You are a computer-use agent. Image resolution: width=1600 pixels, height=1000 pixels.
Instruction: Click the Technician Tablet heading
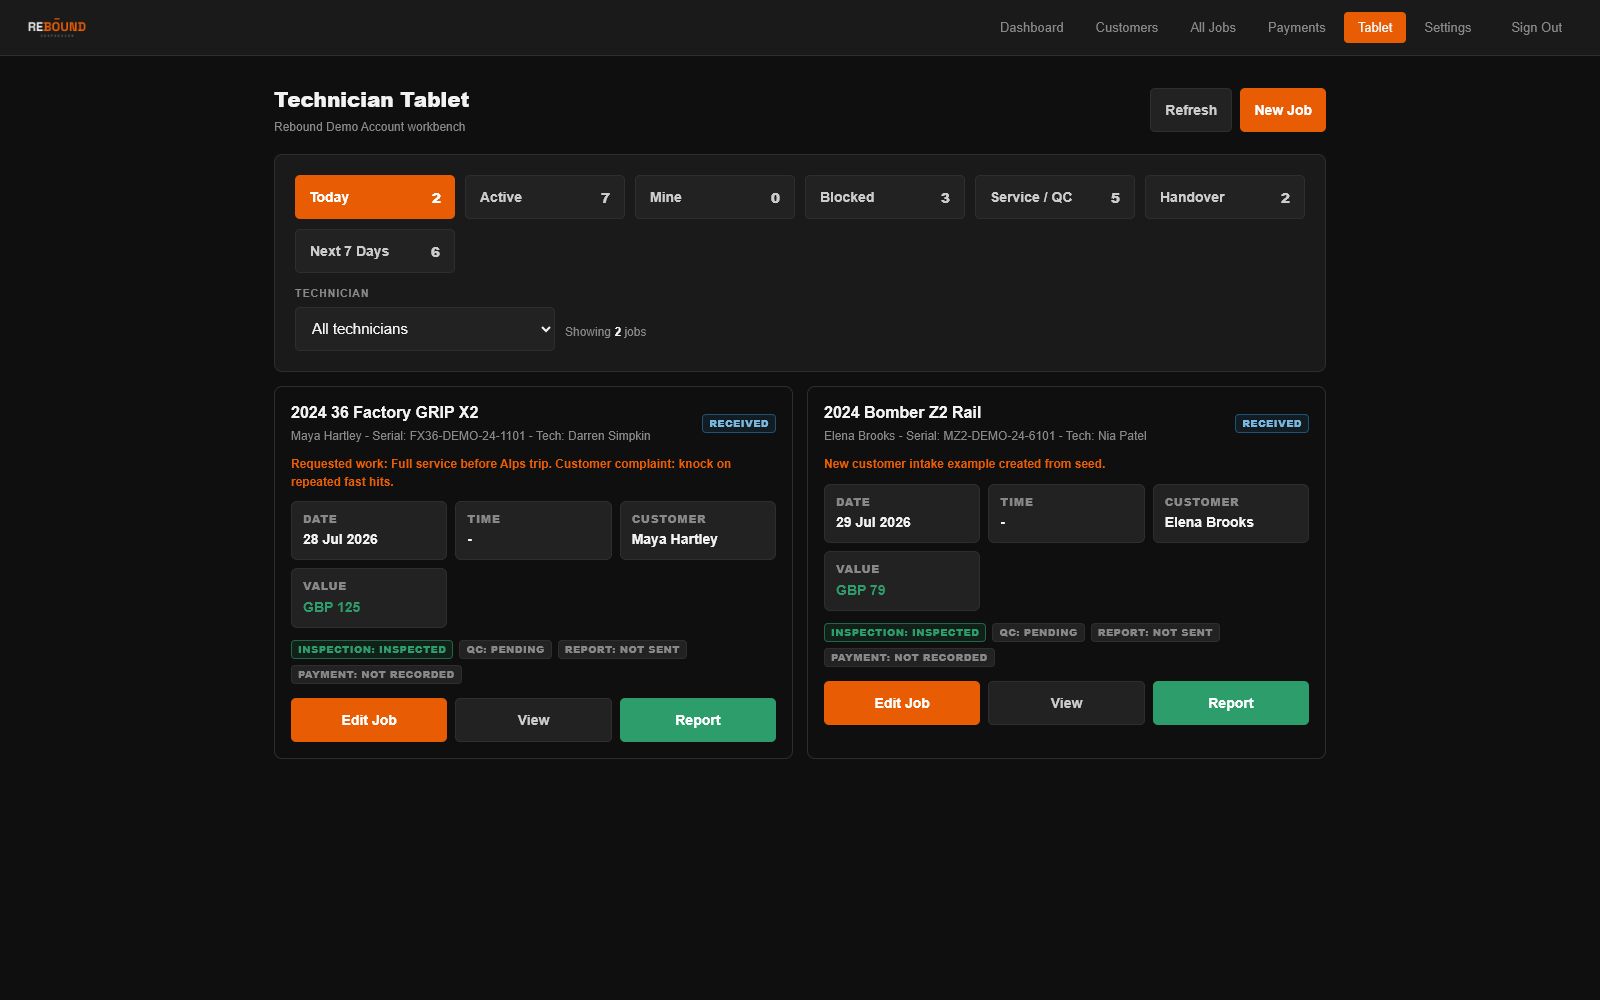click(371, 100)
